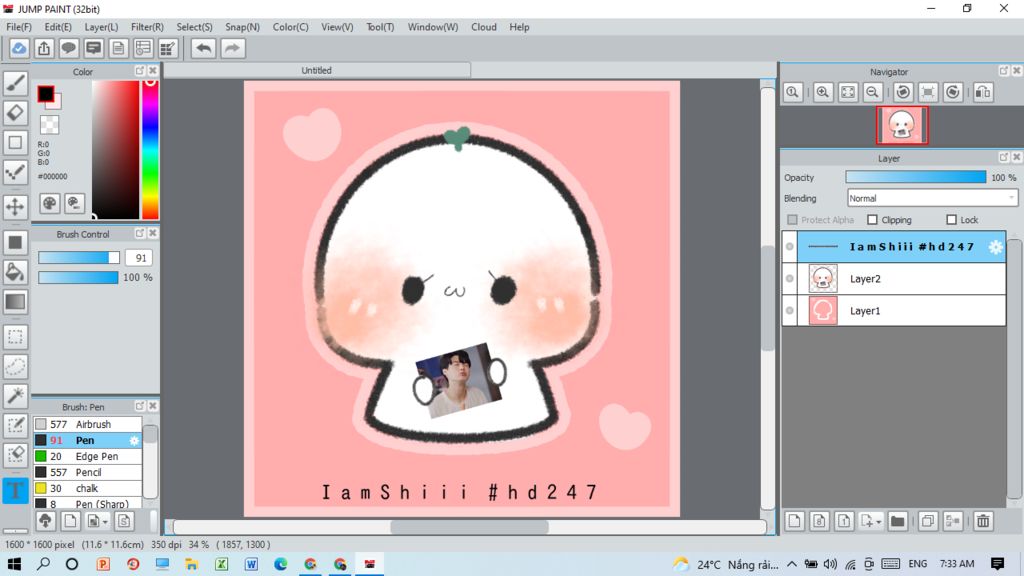Open the add-brush dropdown in Brush panel
Viewport: 1024px width, 576px height.
[x=104, y=522]
